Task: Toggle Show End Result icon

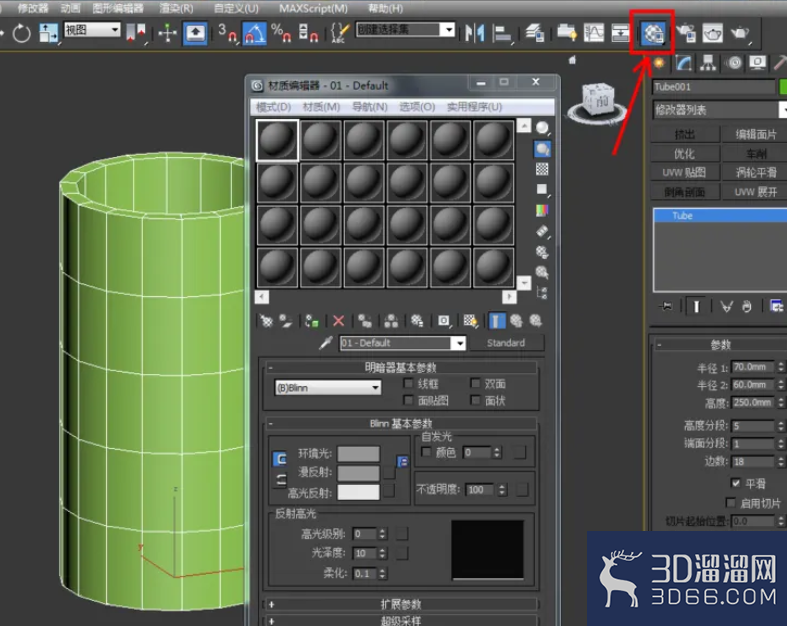Action: pyautogui.click(x=496, y=321)
